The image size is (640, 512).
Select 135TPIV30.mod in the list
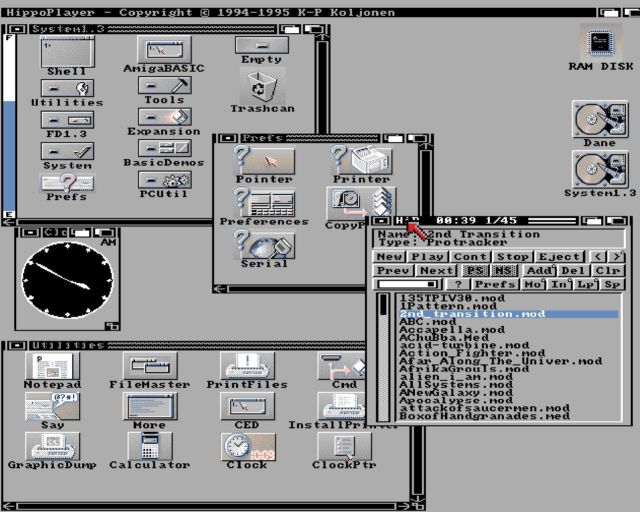508,298
